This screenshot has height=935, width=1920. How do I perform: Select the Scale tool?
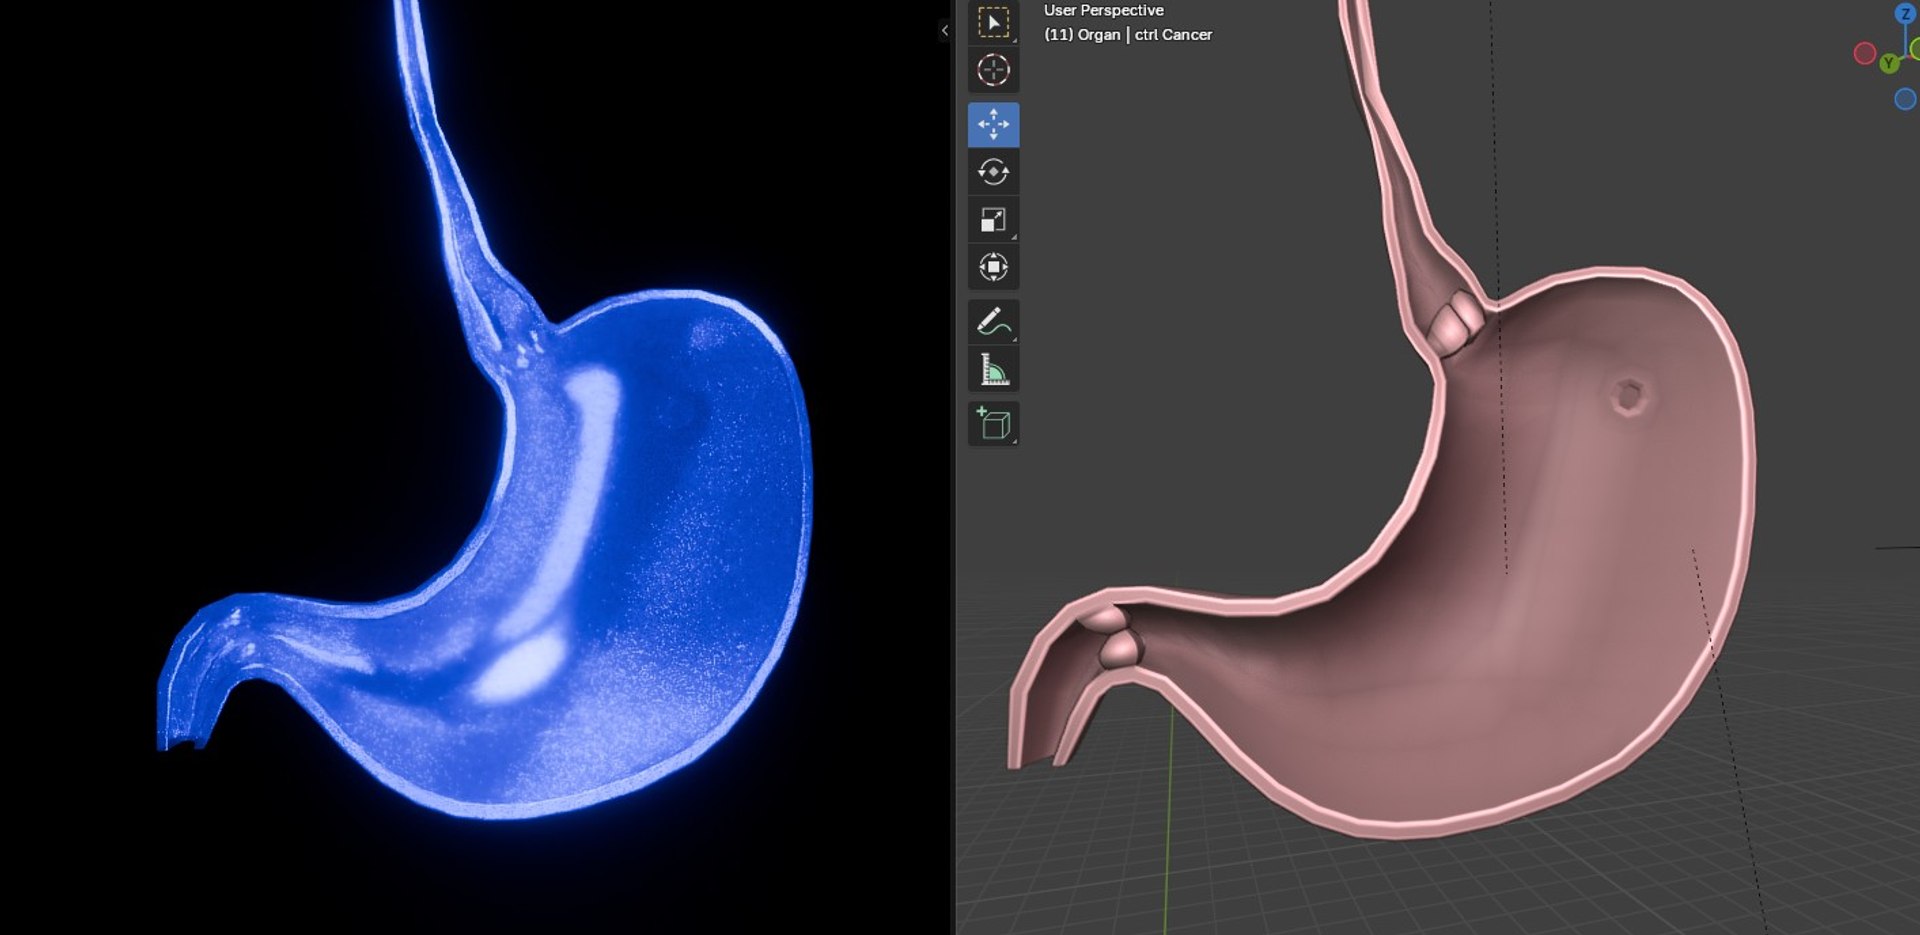pos(993,220)
